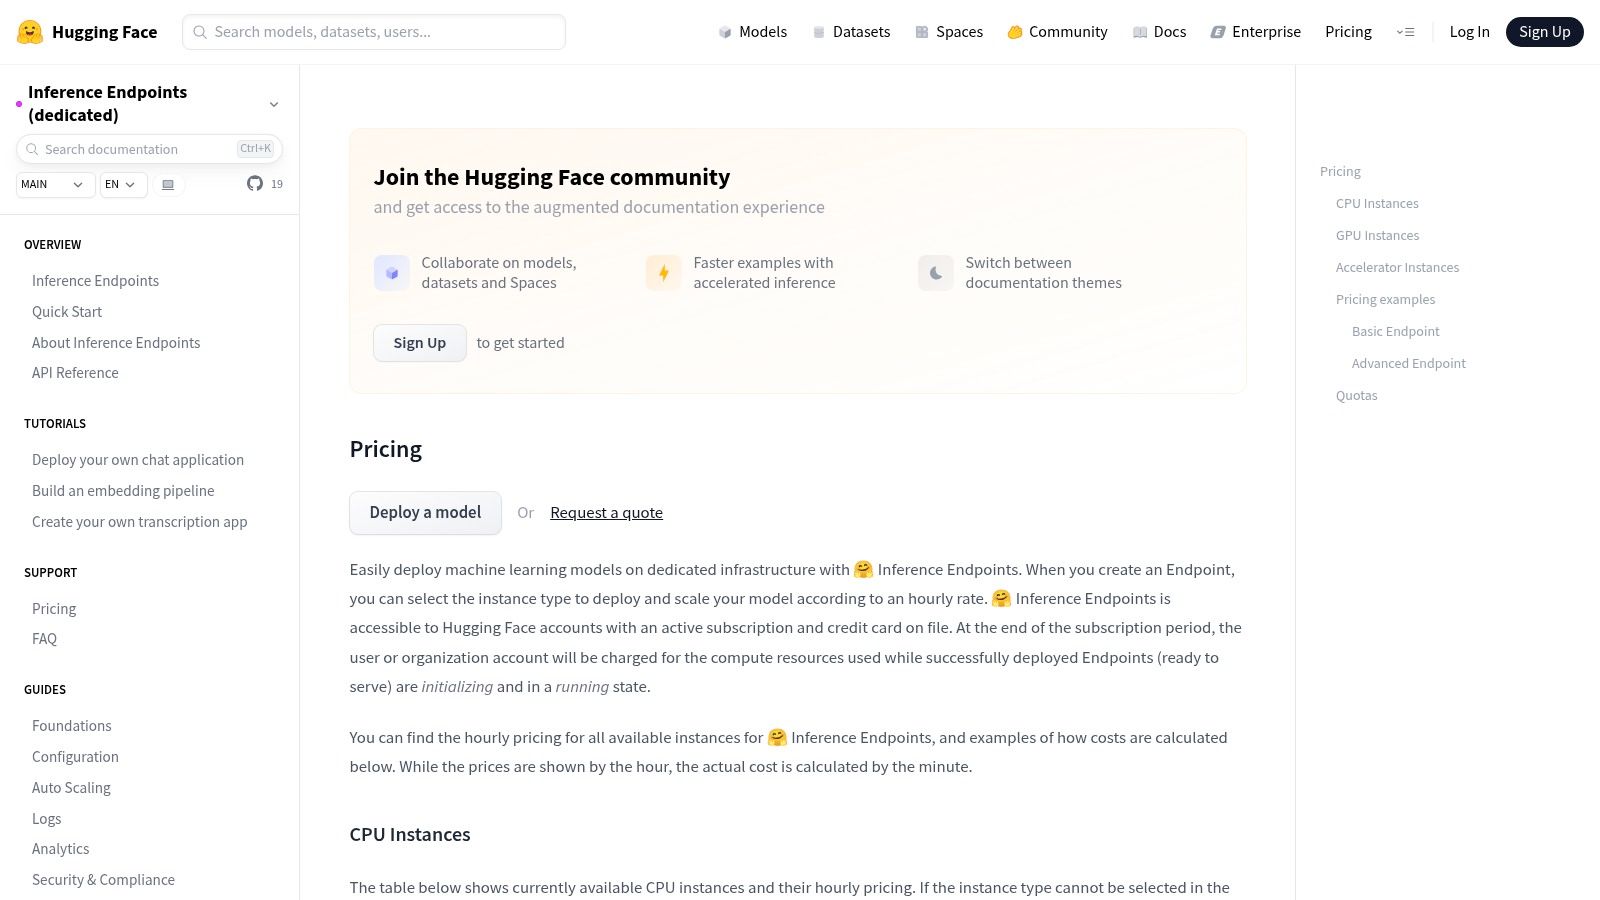This screenshot has height=900, width=1600.
Task: Open Models from the top navigation
Action: [x=752, y=32]
